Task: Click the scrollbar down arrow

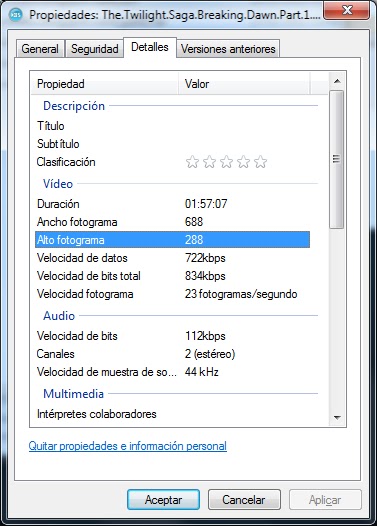Action: [x=337, y=418]
